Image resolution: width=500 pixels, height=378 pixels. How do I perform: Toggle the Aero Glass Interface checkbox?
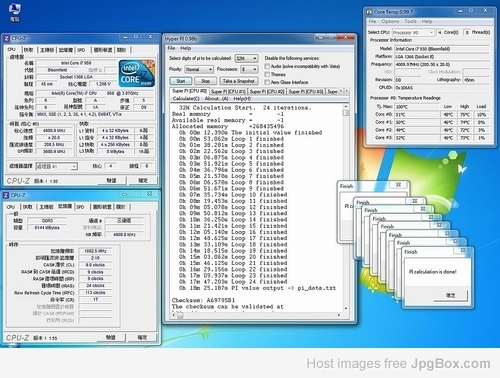coord(267,82)
